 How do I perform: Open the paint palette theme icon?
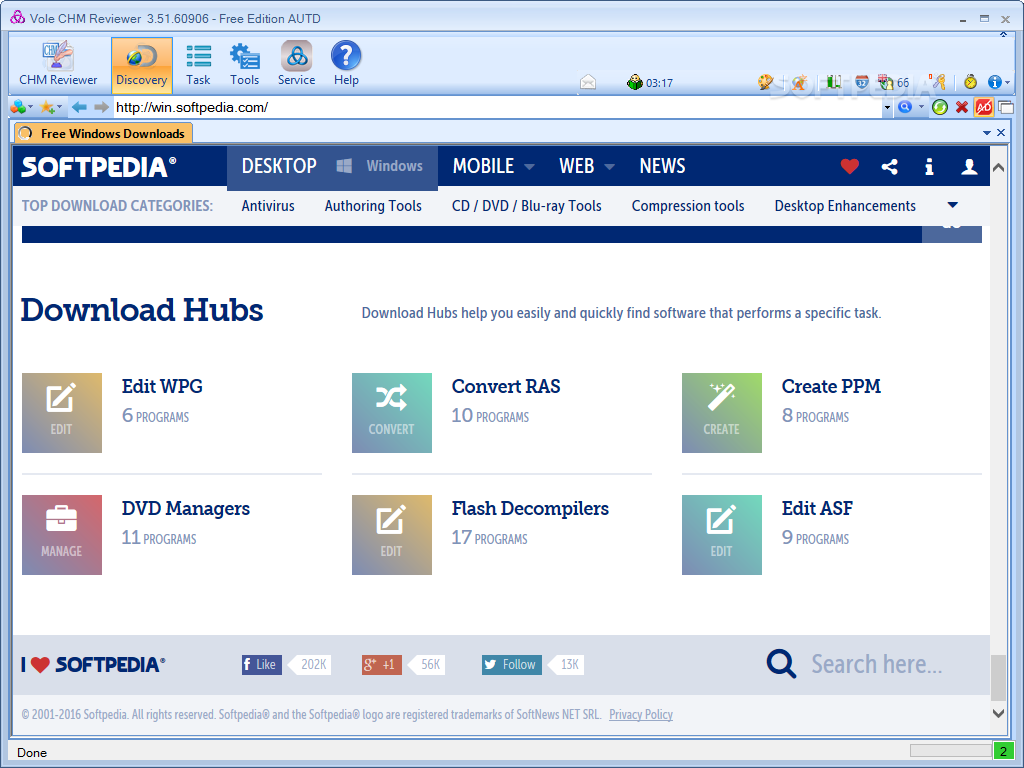coord(765,82)
